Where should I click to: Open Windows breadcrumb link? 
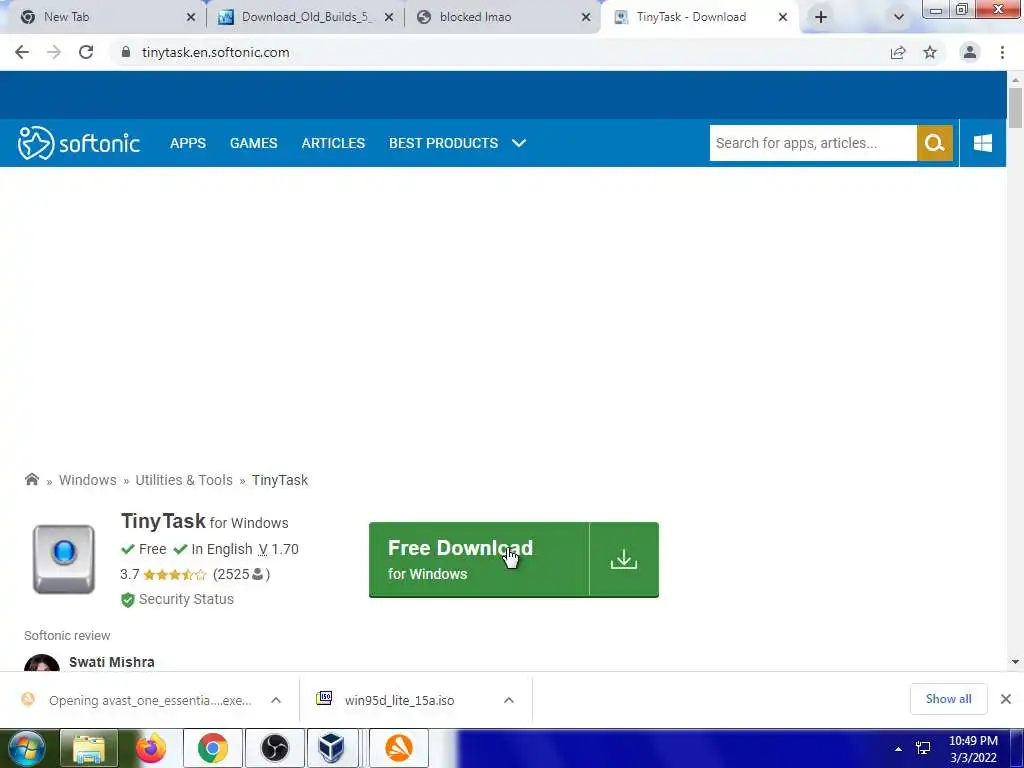tap(88, 480)
